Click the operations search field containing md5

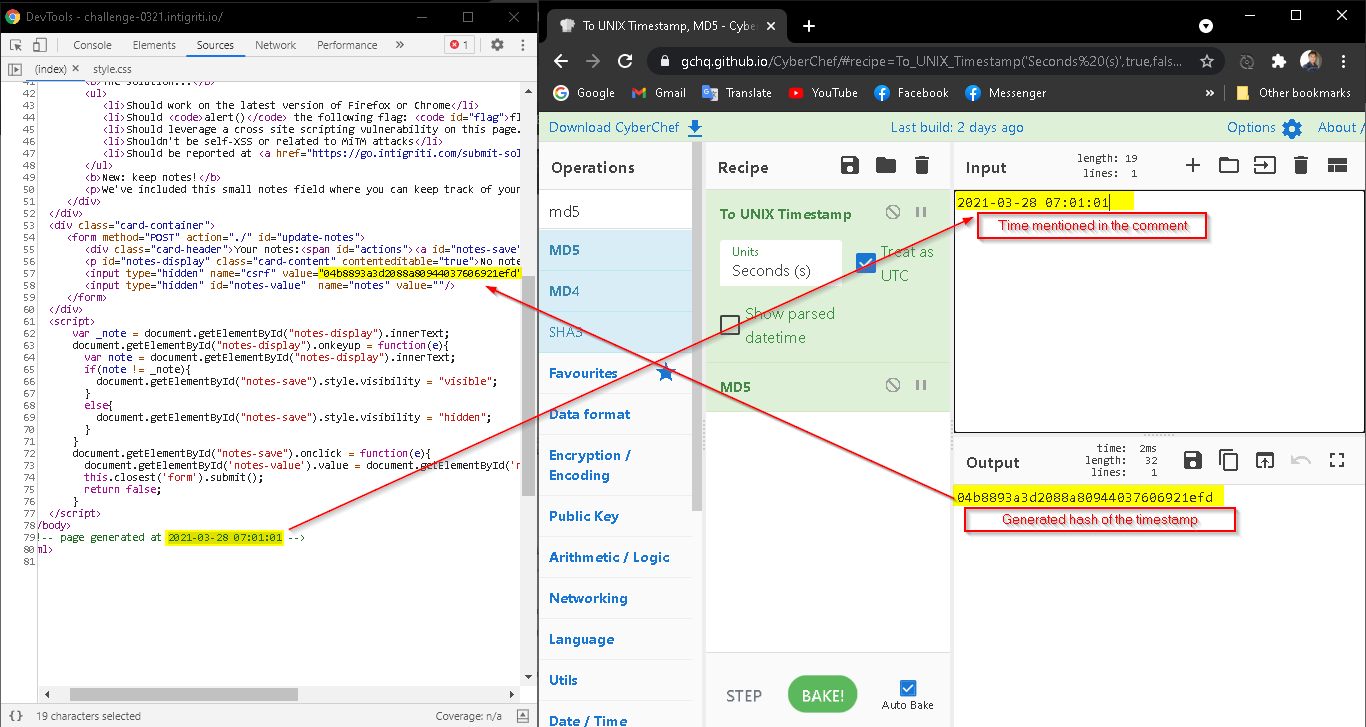pyautogui.click(x=620, y=212)
